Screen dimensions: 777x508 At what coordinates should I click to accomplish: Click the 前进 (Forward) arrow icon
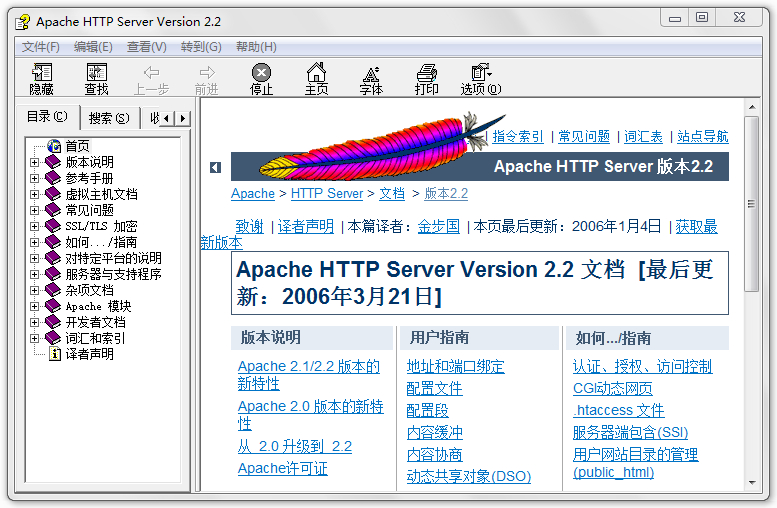207,72
